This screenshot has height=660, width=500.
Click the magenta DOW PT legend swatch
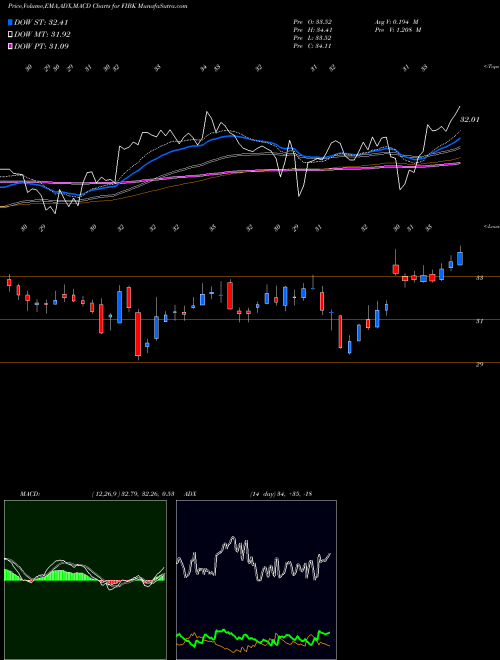pyautogui.click(x=10, y=46)
